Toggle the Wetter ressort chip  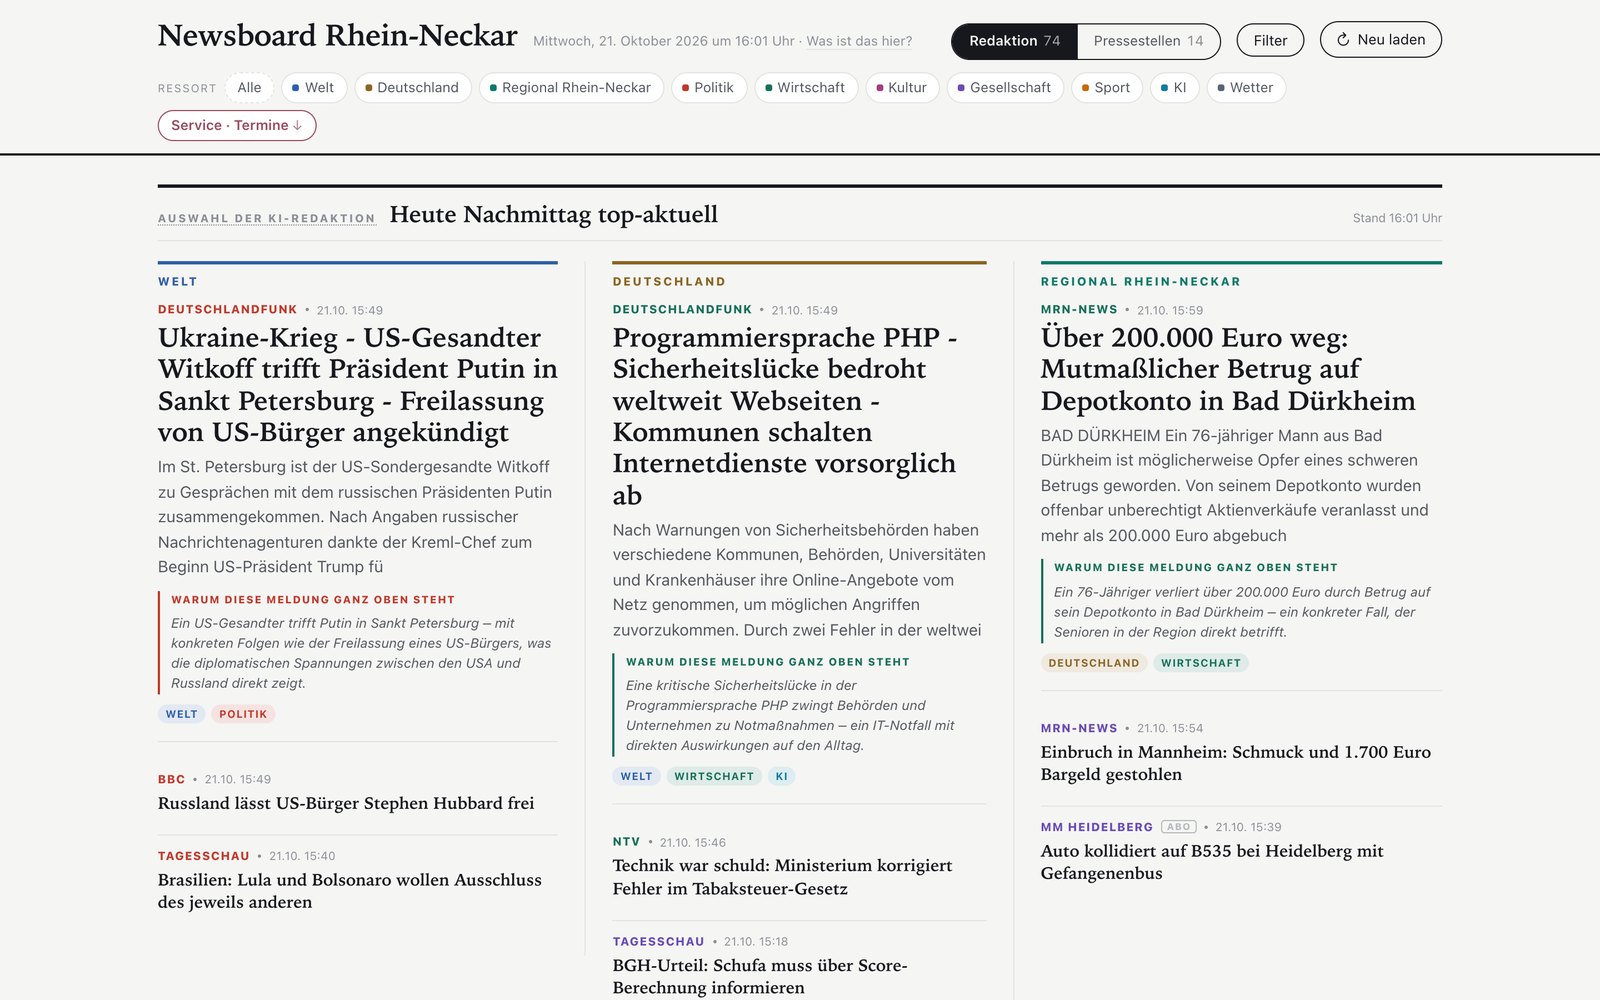[x=1246, y=88]
